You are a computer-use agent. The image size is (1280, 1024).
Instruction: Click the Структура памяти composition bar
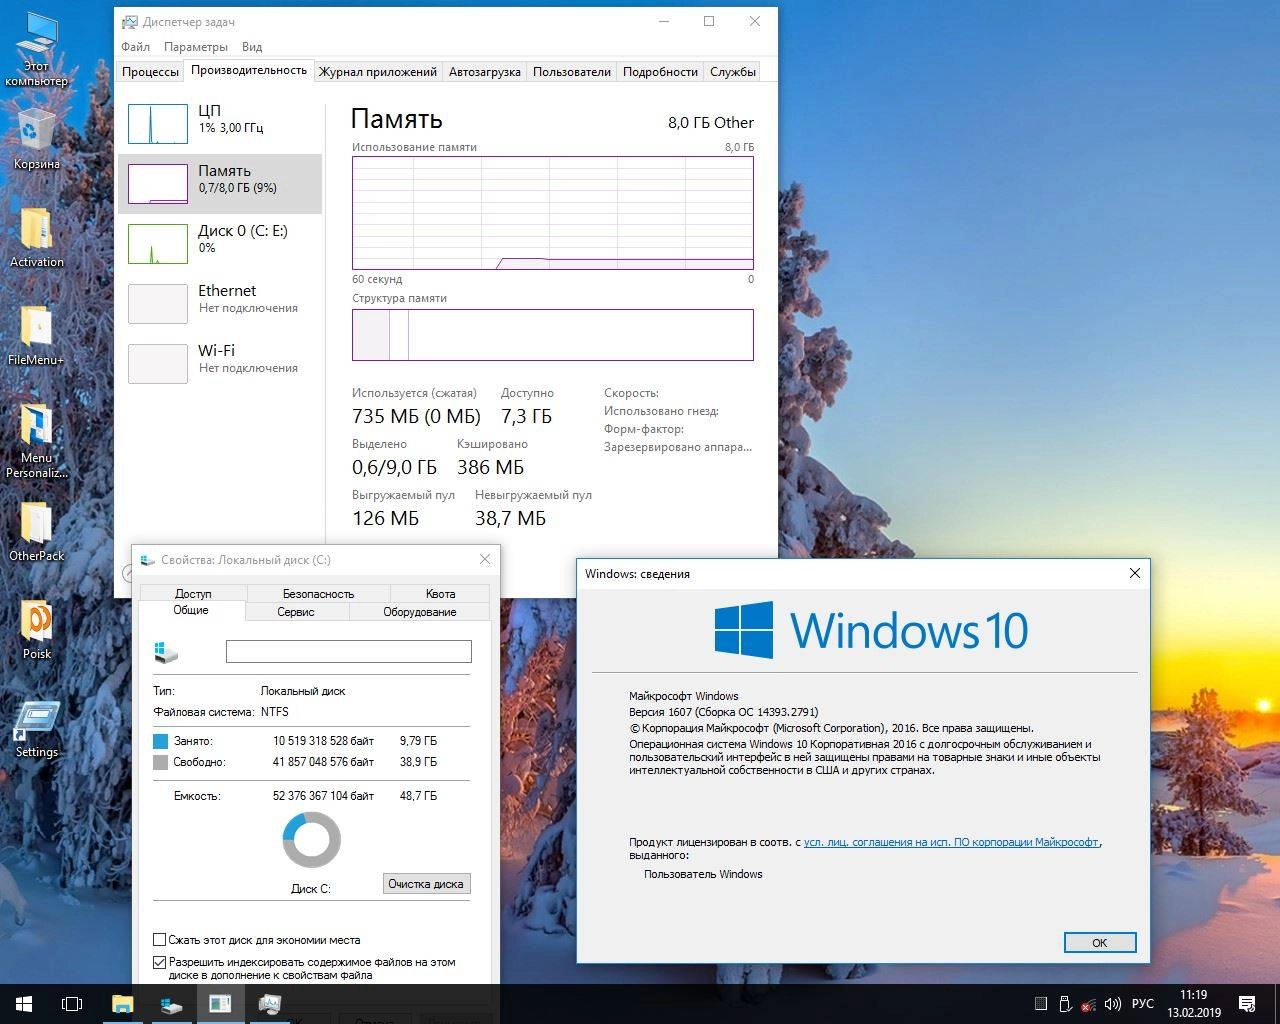click(x=553, y=335)
